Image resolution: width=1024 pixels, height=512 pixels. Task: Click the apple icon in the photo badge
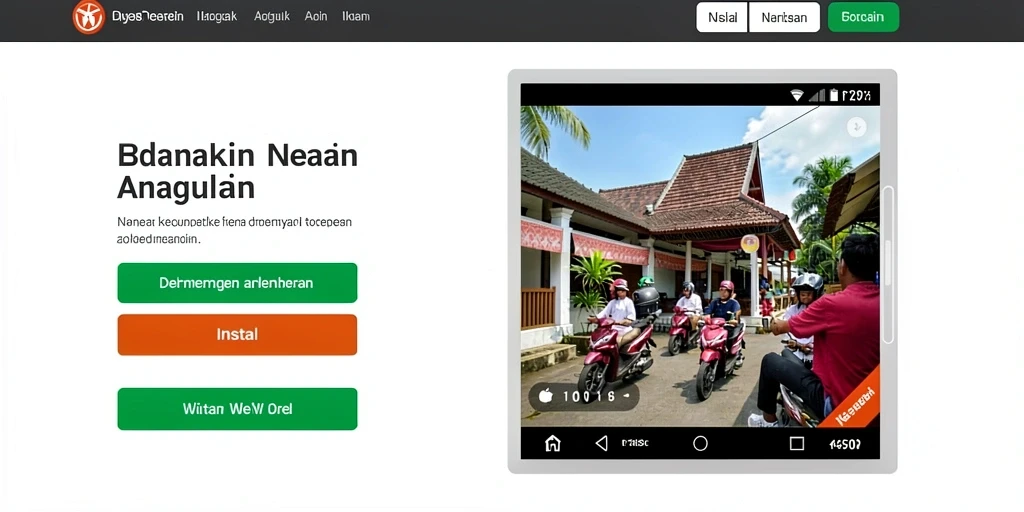[545, 396]
